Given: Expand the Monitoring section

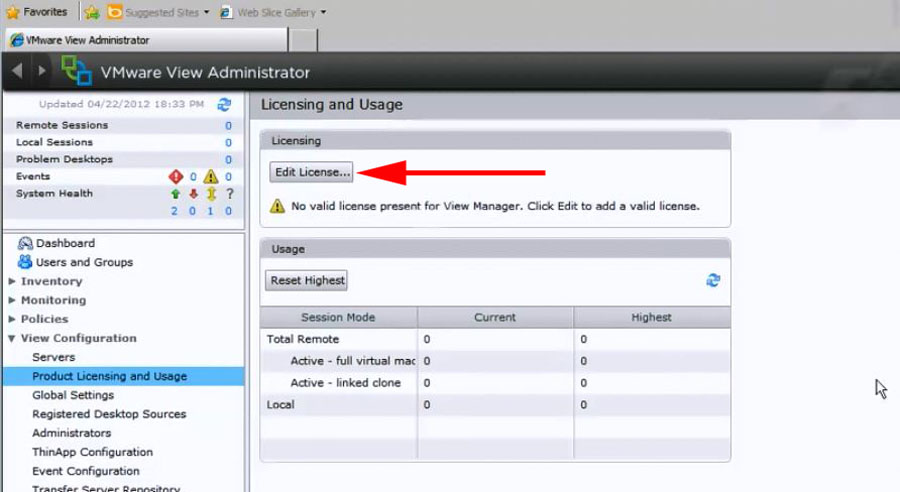Looking at the screenshot, I should 12,300.
